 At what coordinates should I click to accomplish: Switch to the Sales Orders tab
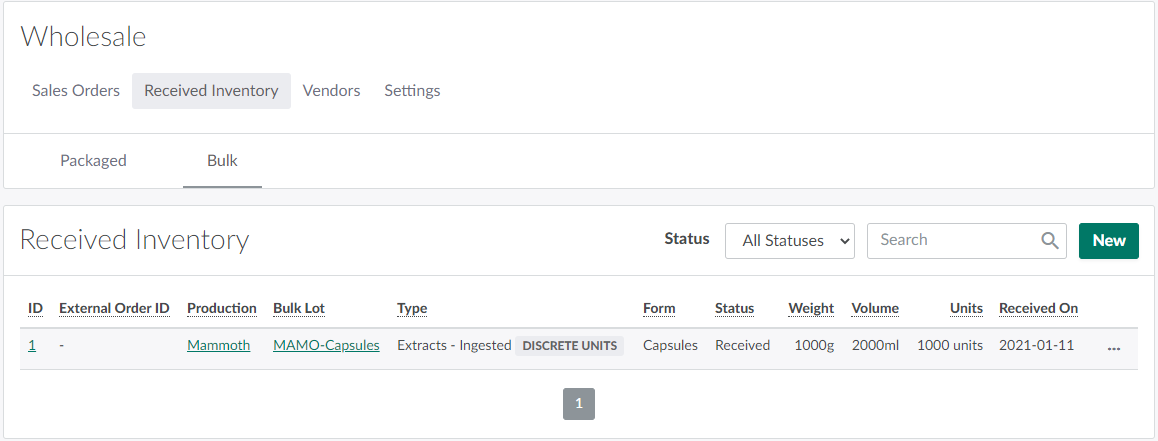76,91
